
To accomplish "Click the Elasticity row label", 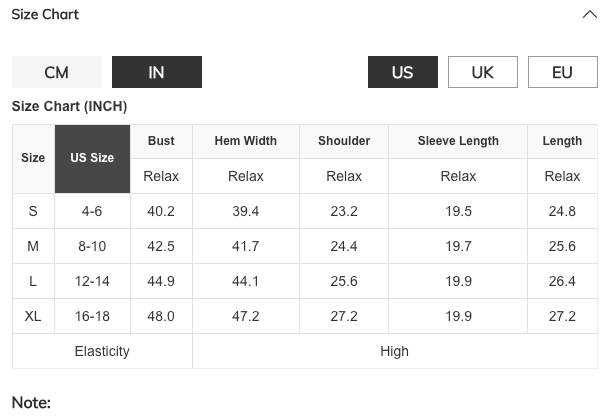I will pyautogui.click(x=102, y=351).
